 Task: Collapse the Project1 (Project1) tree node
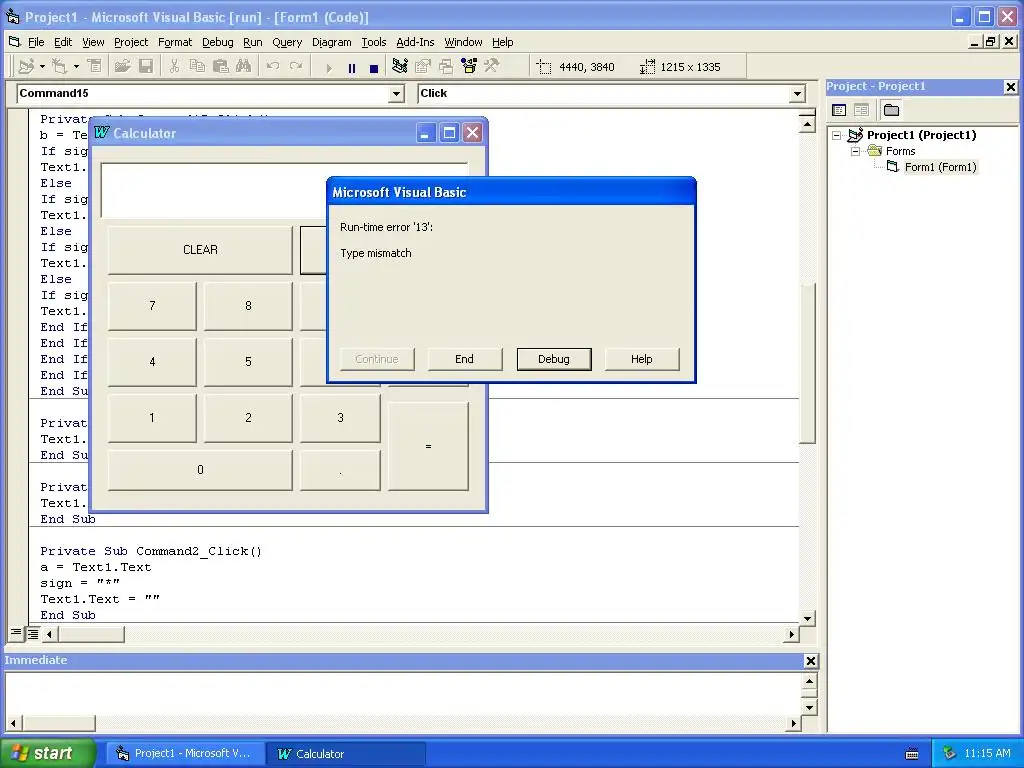[x=837, y=135]
